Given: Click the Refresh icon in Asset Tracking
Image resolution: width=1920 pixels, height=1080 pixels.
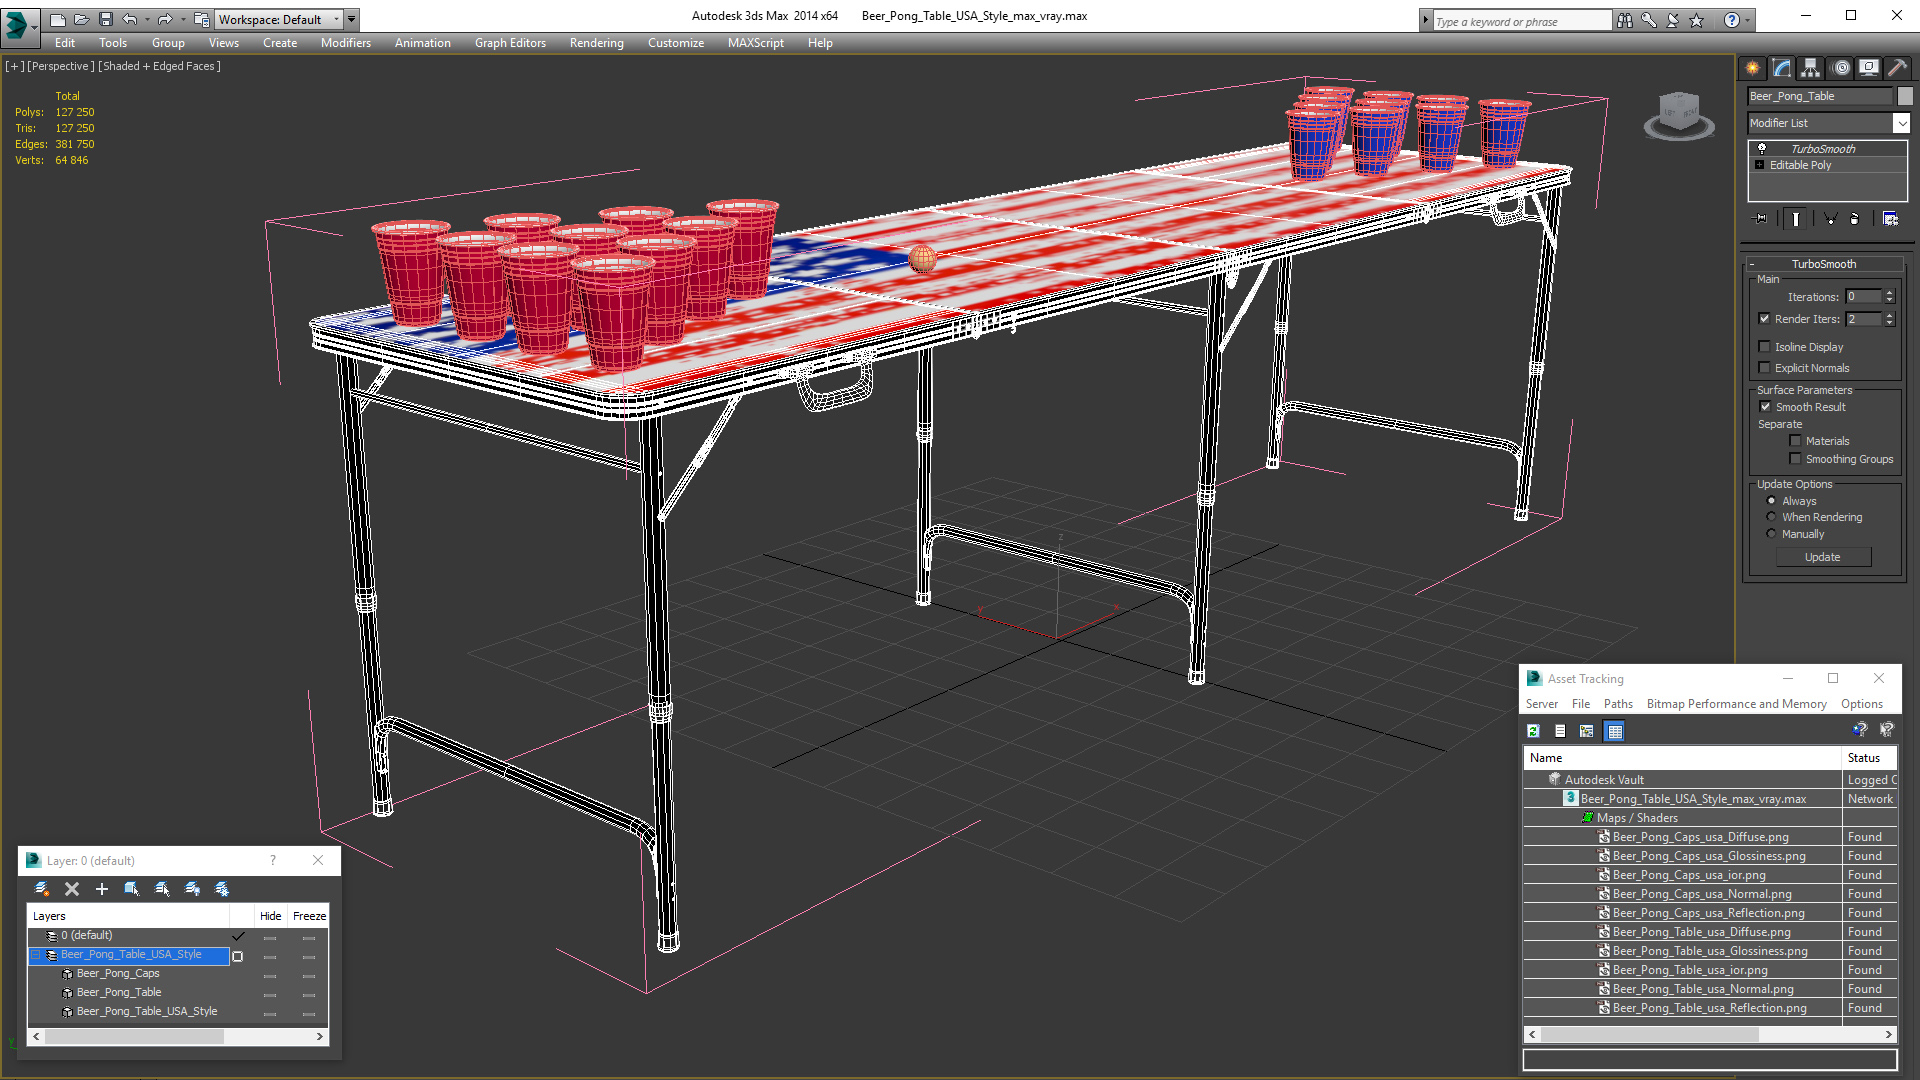Looking at the screenshot, I should point(1533,731).
